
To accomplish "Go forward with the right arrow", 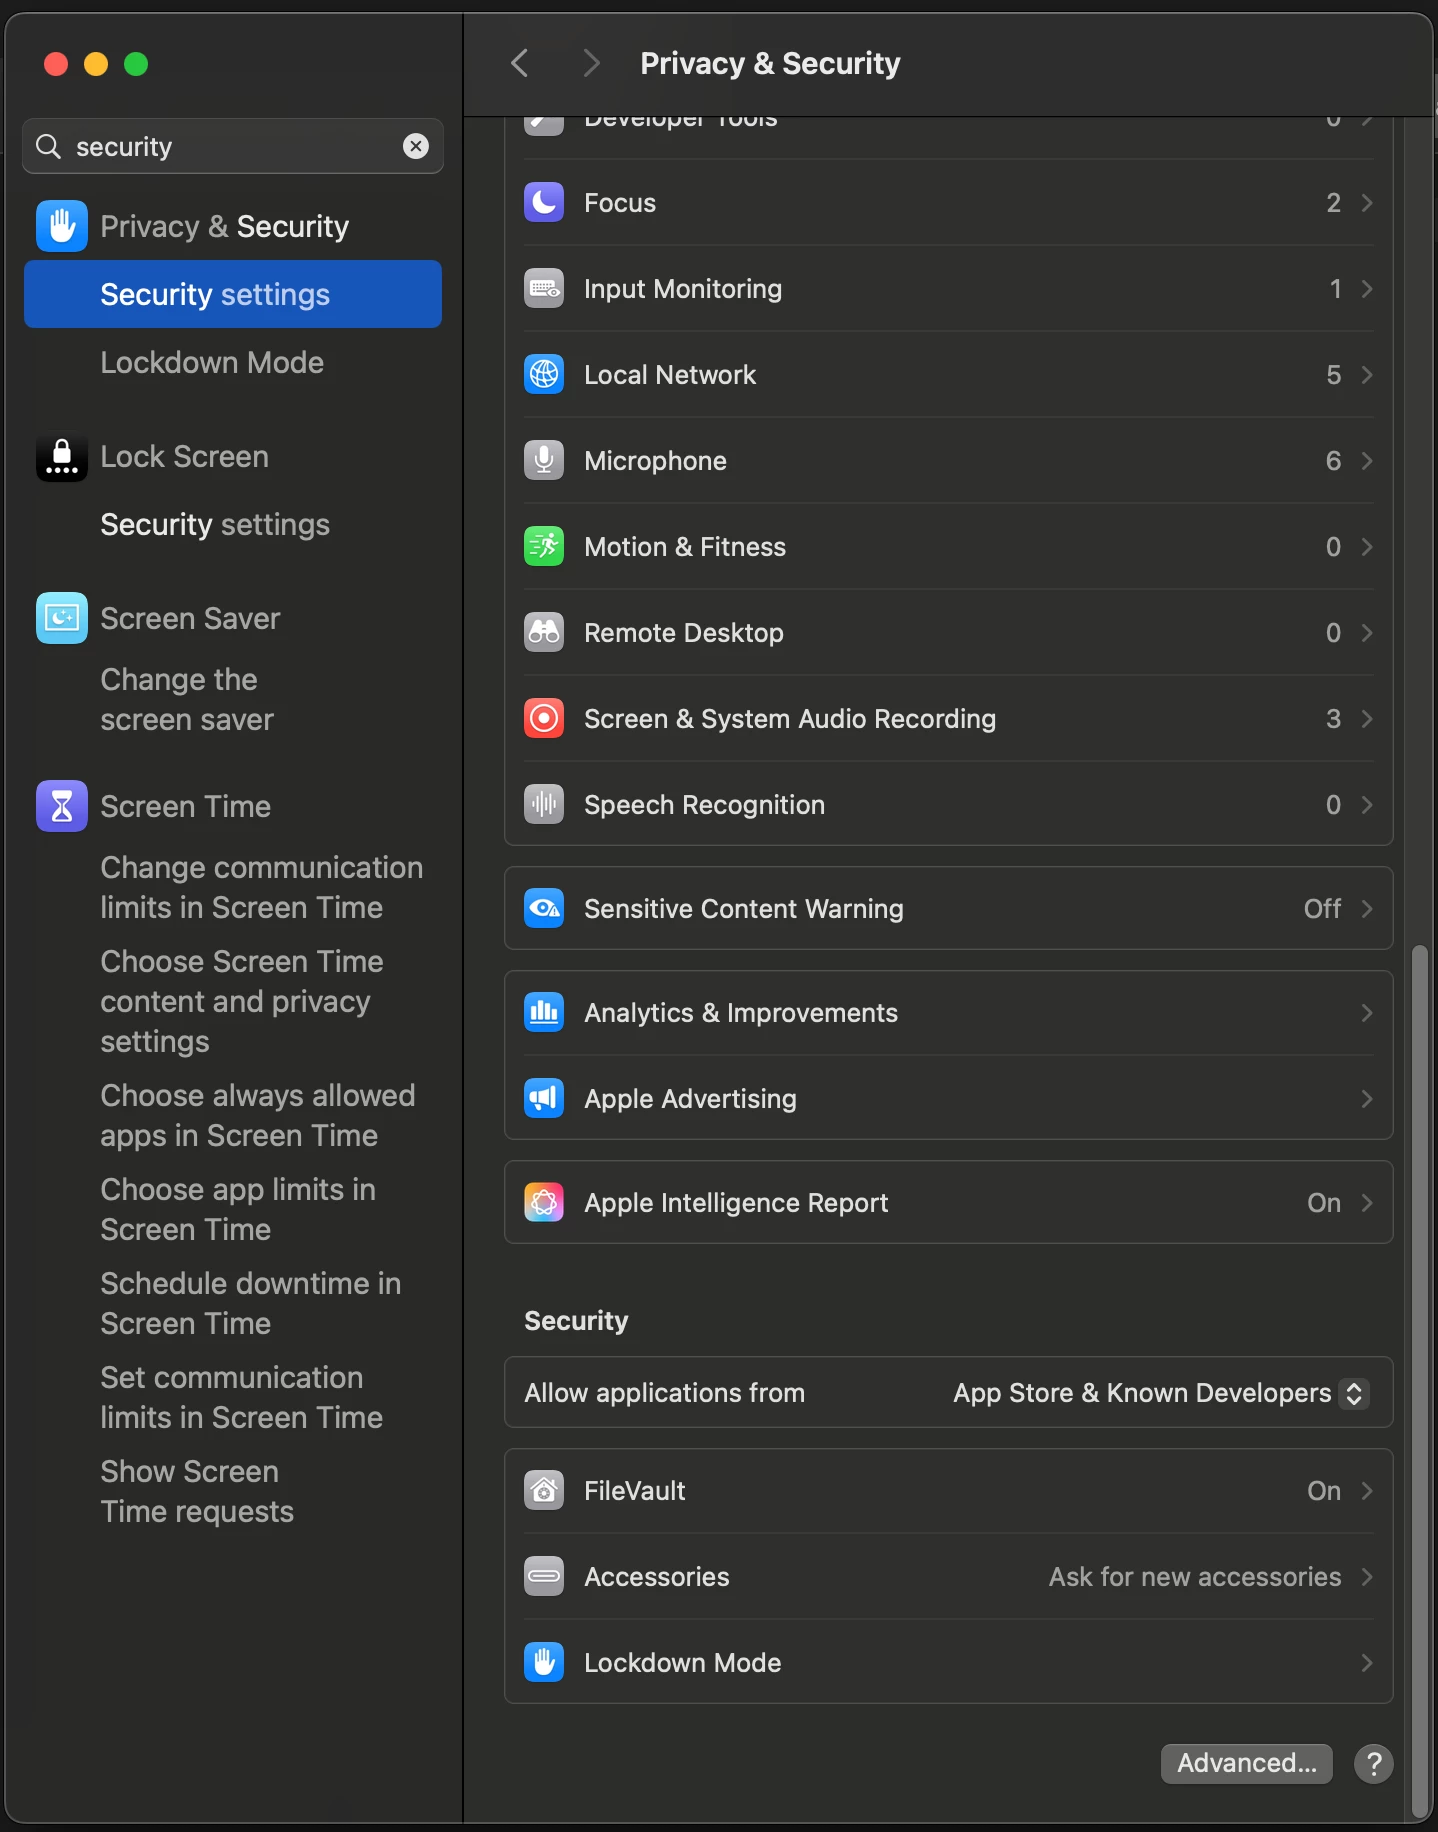I will [x=591, y=63].
